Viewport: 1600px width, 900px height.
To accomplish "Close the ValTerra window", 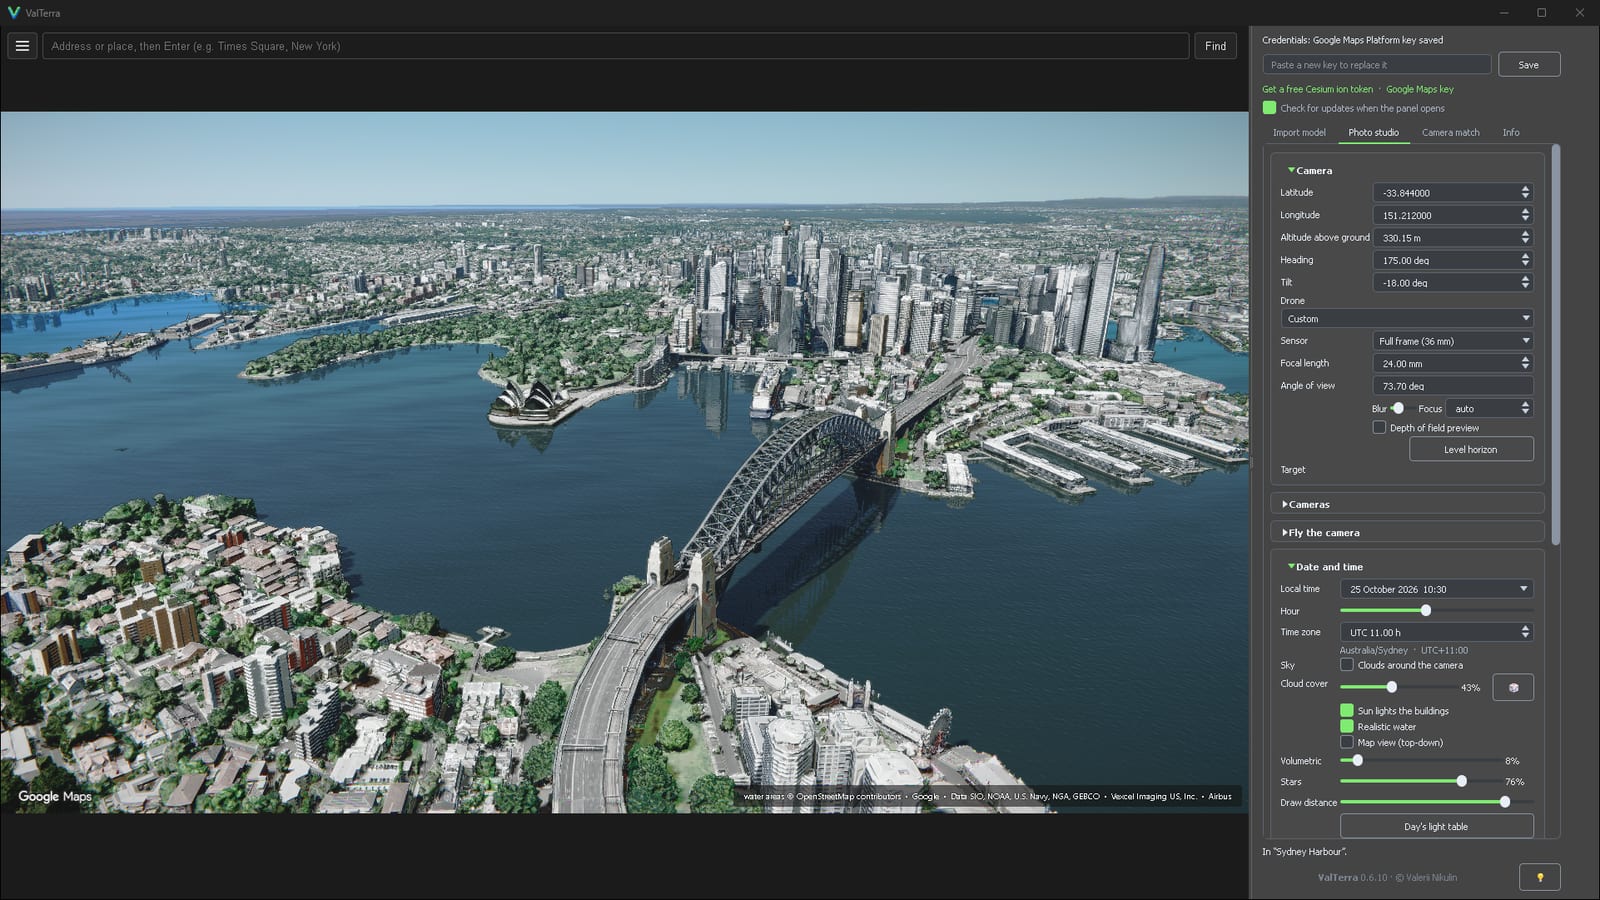I will click(x=1580, y=13).
